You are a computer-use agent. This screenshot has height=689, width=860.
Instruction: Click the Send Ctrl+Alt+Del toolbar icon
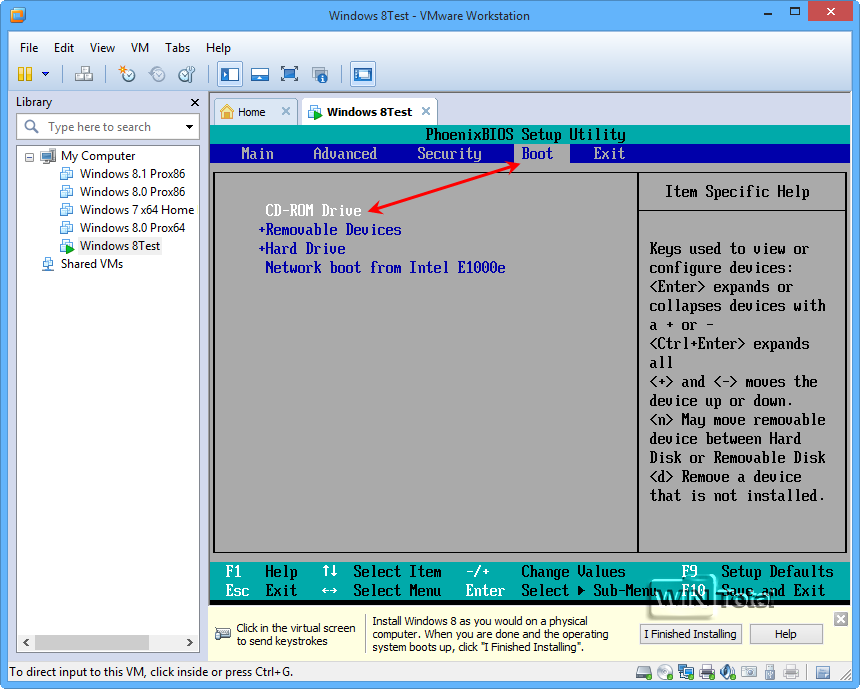click(x=84, y=74)
